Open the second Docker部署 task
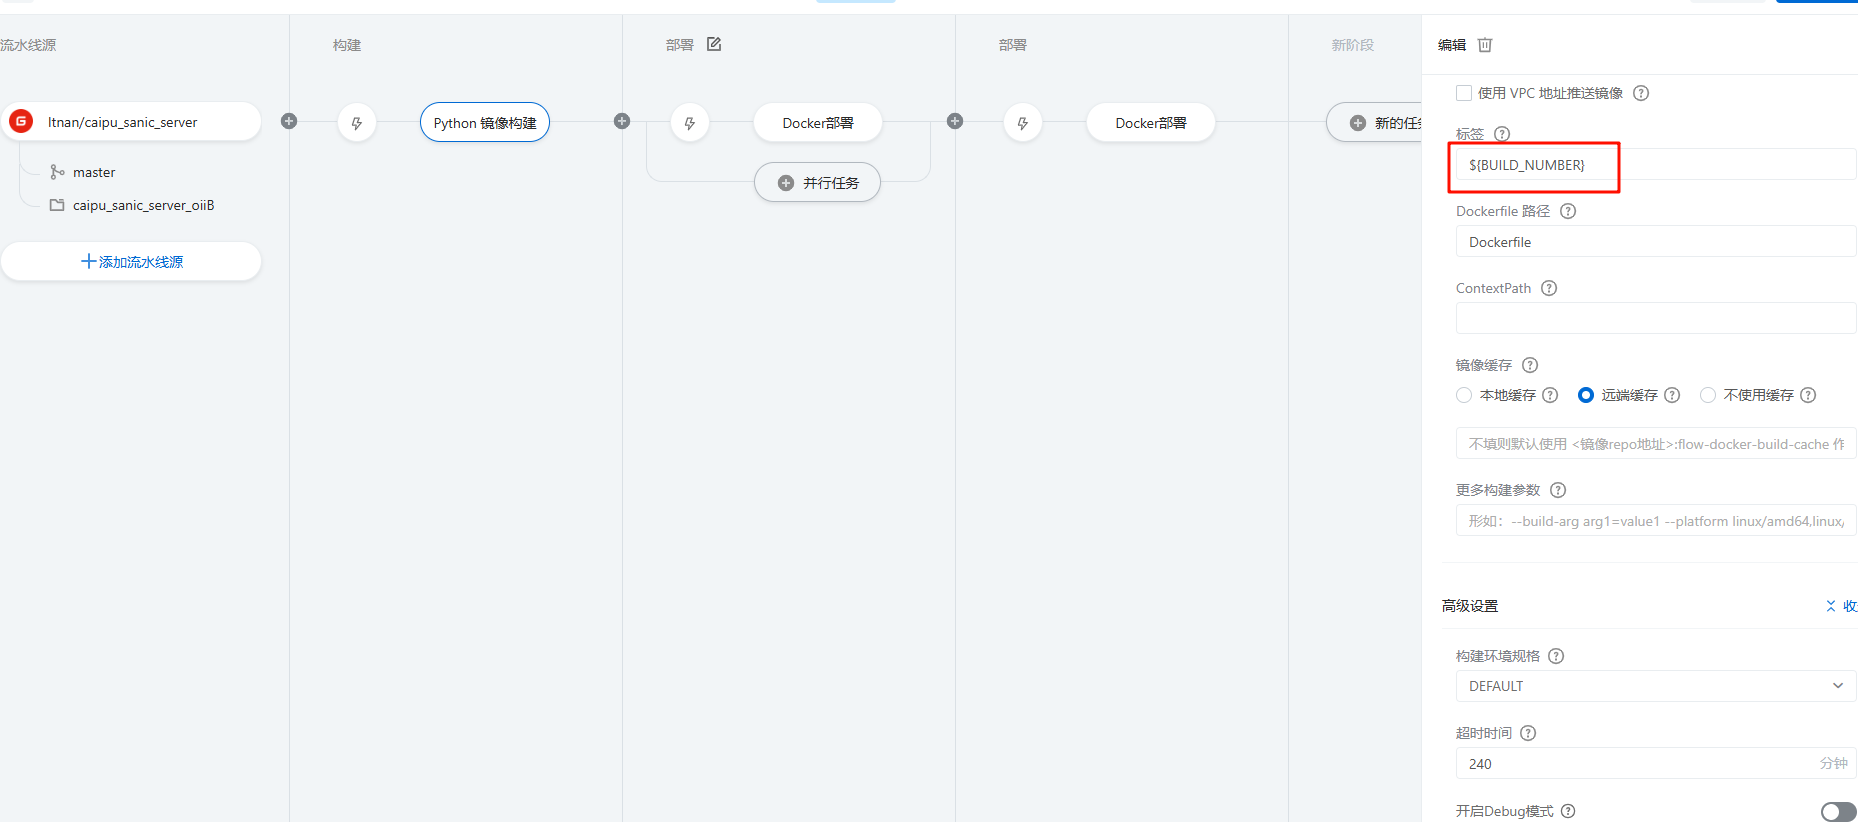 pyautogui.click(x=1151, y=123)
